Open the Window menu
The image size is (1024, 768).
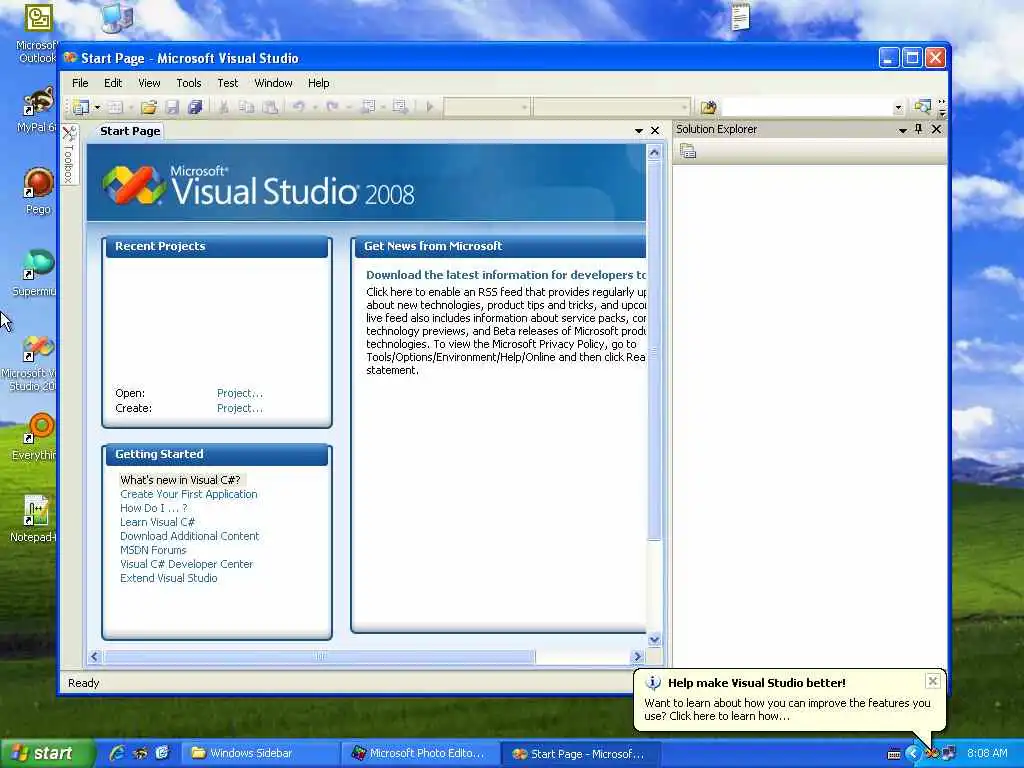point(273,83)
